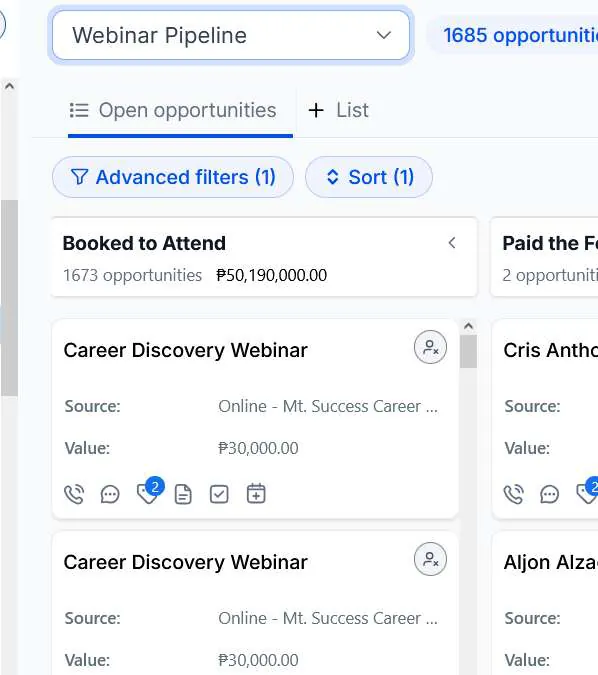
Task: Click the plus icon beside List
Action: click(x=316, y=110)
